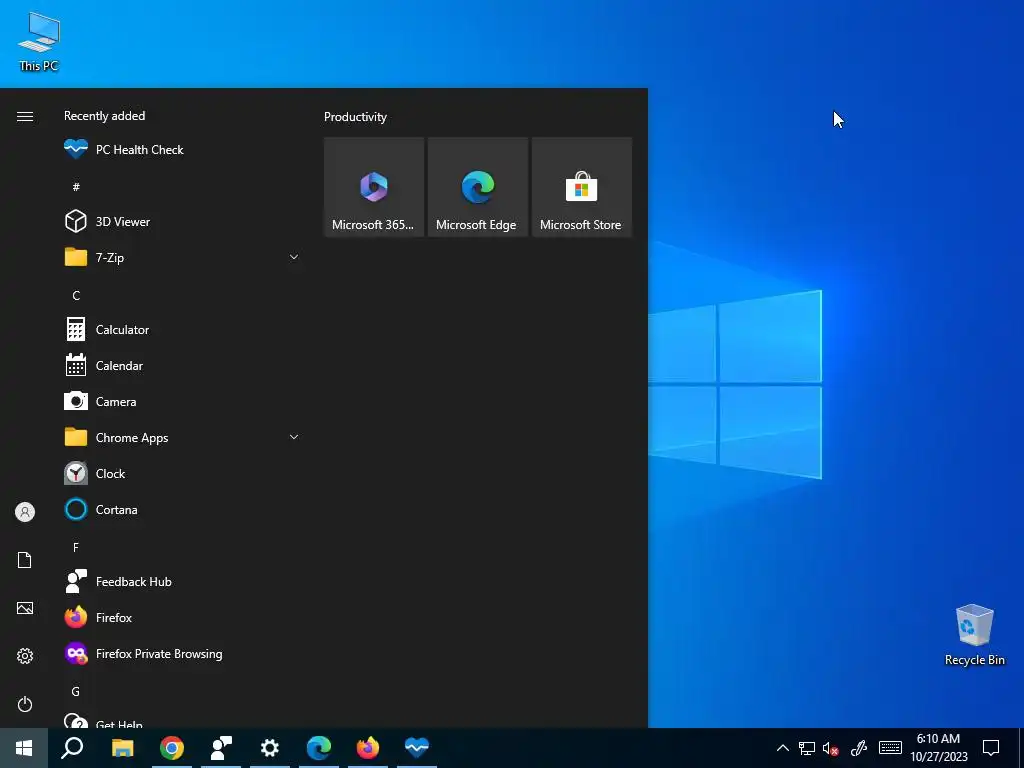Open the Action Center notifications icon

[x=991, y=748]
